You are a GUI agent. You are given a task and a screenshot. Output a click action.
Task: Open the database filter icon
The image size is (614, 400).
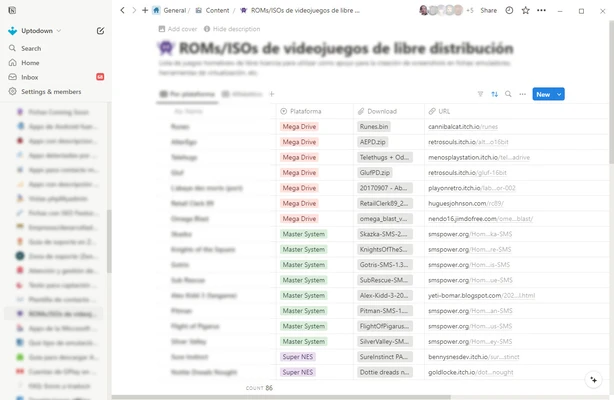point(480,94)
